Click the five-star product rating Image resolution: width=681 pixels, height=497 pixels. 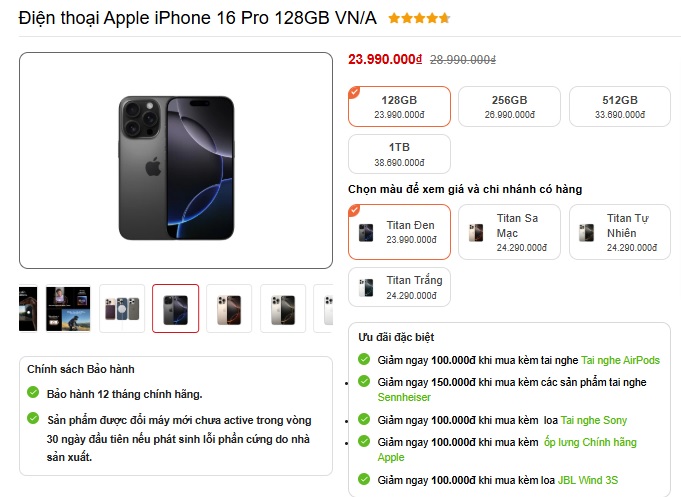[419, 18]
